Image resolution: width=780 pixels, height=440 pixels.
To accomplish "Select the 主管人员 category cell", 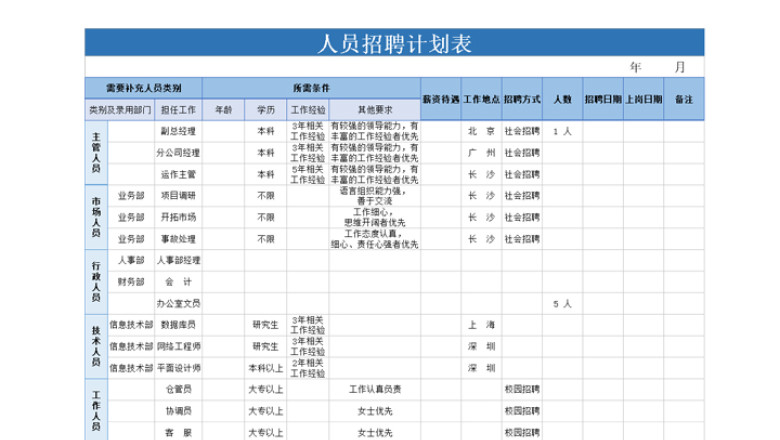I will coord(96,153).
